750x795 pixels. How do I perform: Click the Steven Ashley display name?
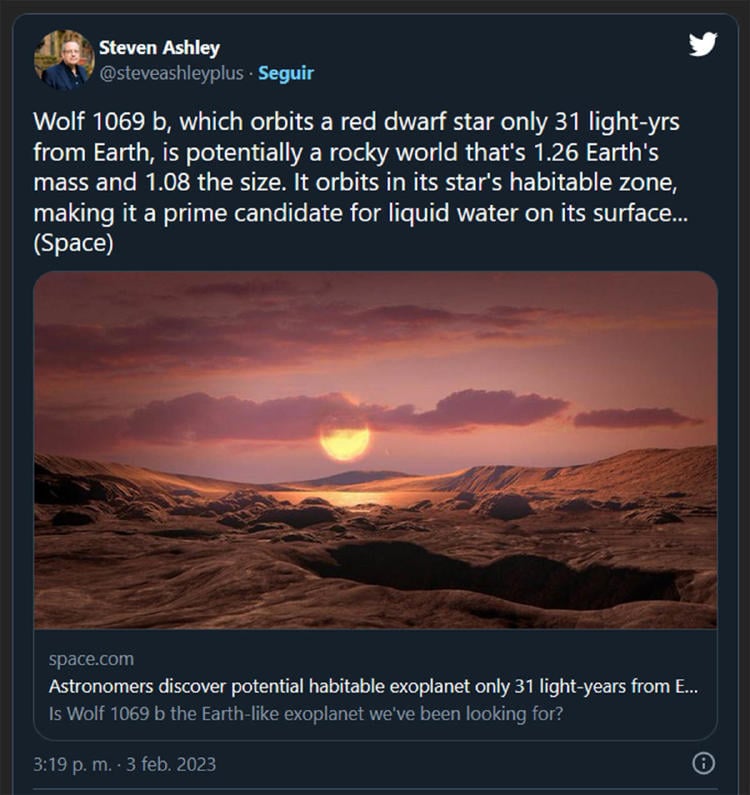coord(159,47)
